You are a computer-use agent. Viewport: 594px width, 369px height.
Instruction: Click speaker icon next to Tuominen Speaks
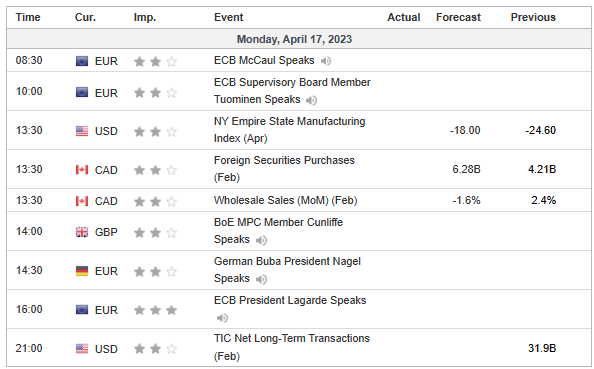[x=311, y=100]
